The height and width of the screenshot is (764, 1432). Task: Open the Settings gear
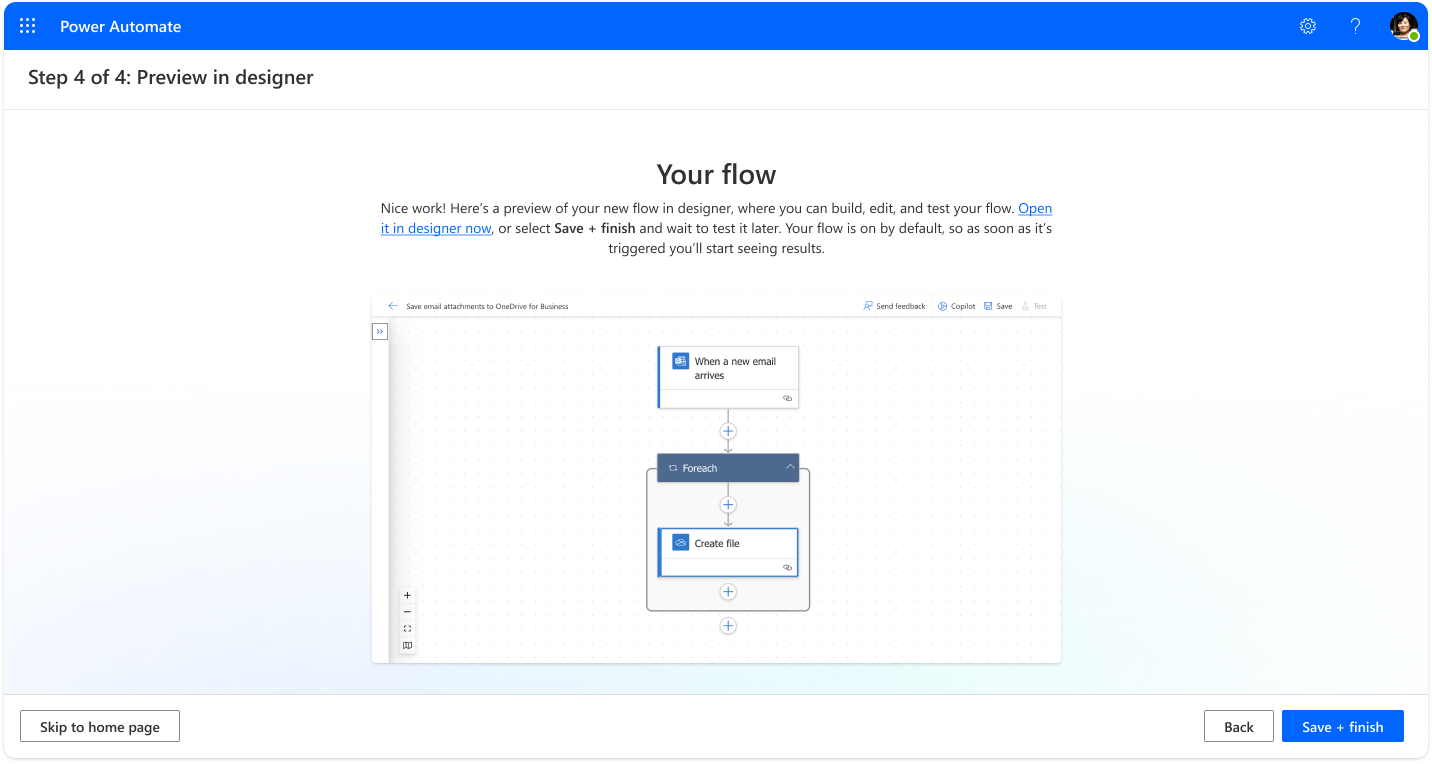pyautogui.click(x=1308, y=27)
